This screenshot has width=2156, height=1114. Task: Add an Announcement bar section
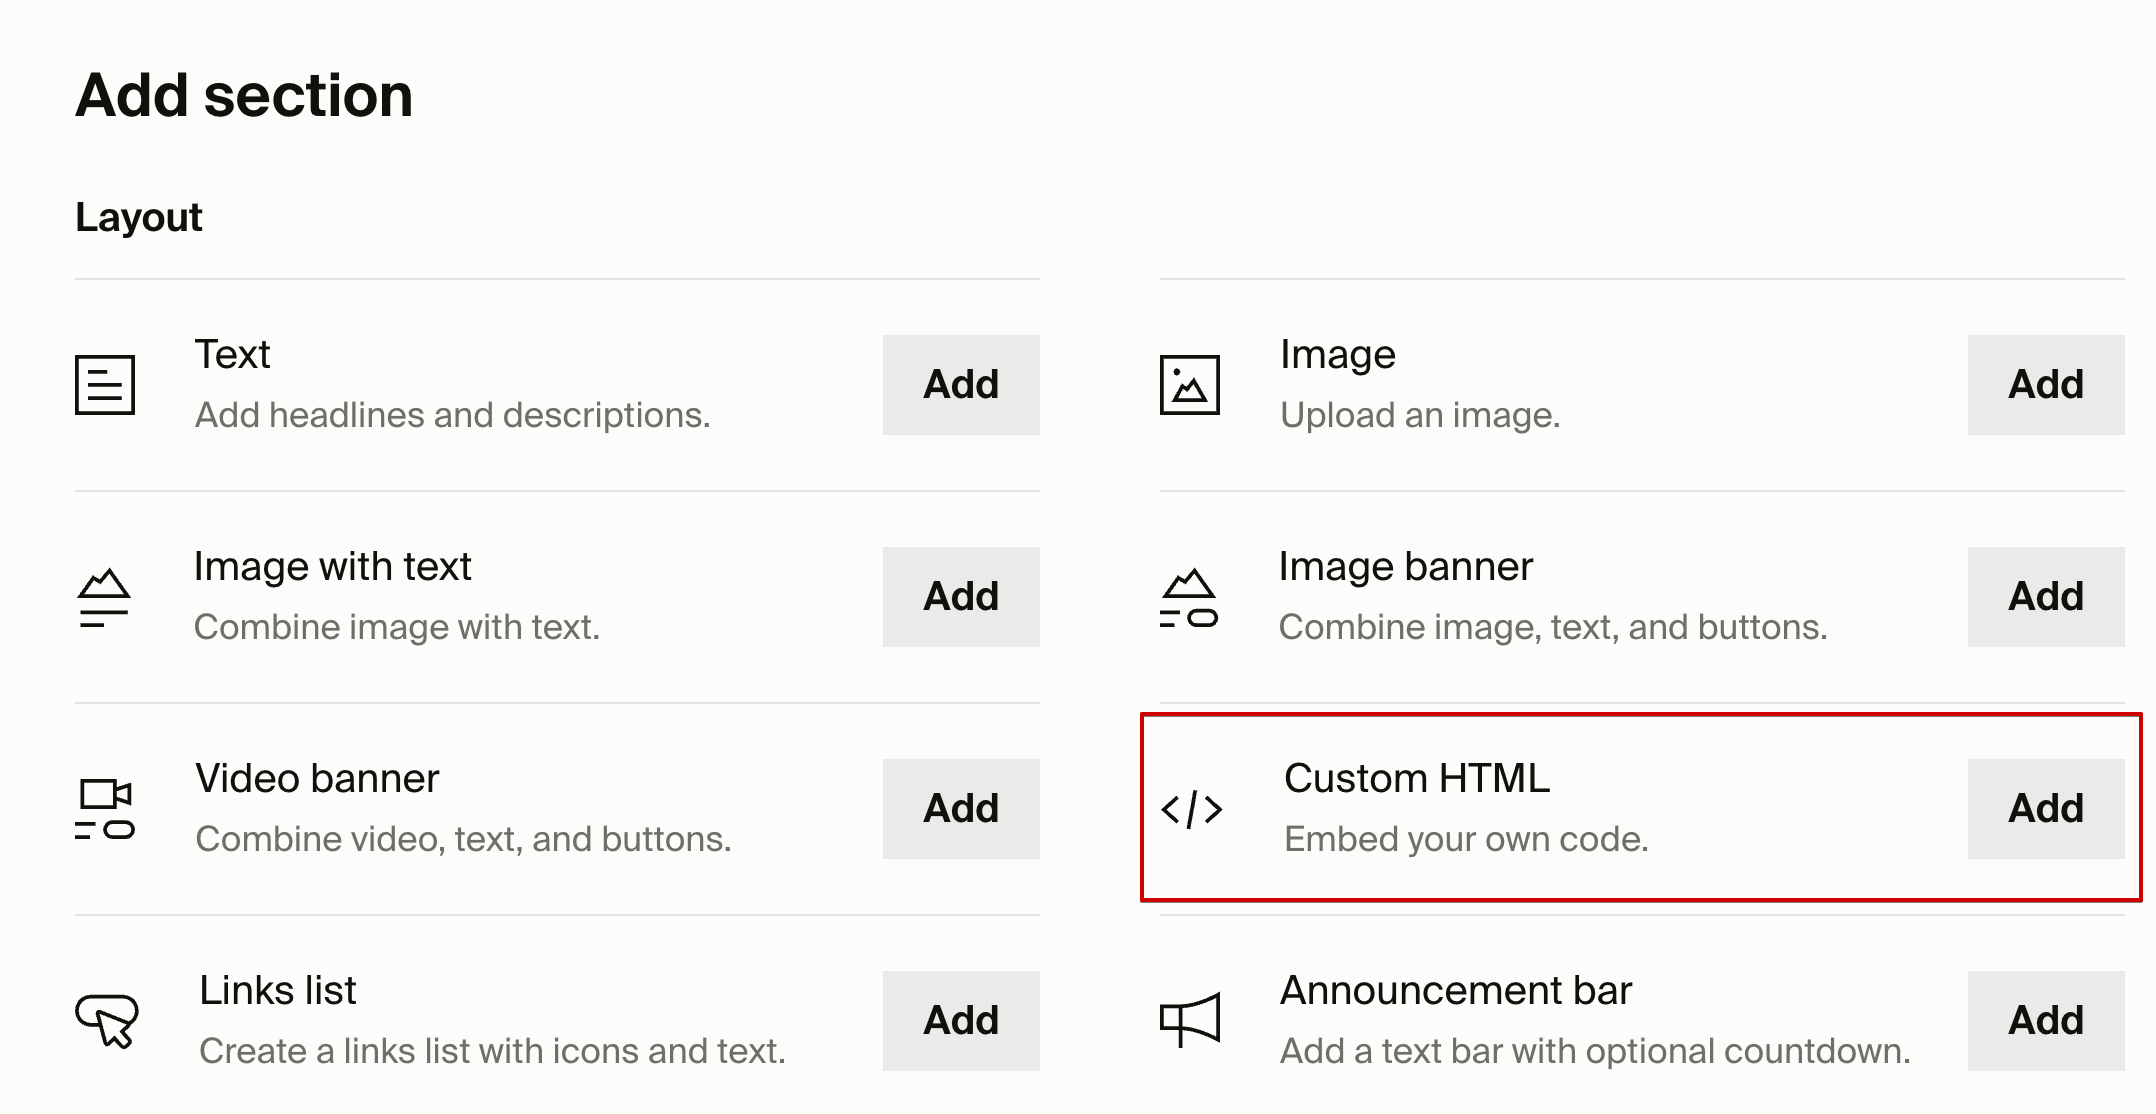[2045, 1020]
